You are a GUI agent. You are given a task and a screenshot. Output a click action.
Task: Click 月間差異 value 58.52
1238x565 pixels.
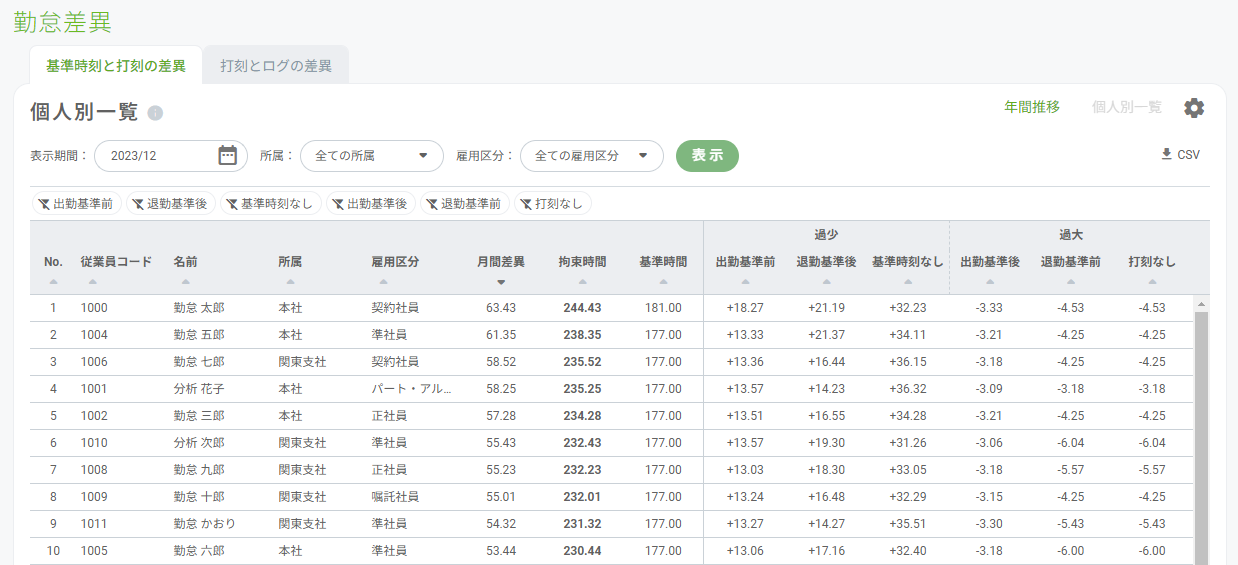point(501,362)
